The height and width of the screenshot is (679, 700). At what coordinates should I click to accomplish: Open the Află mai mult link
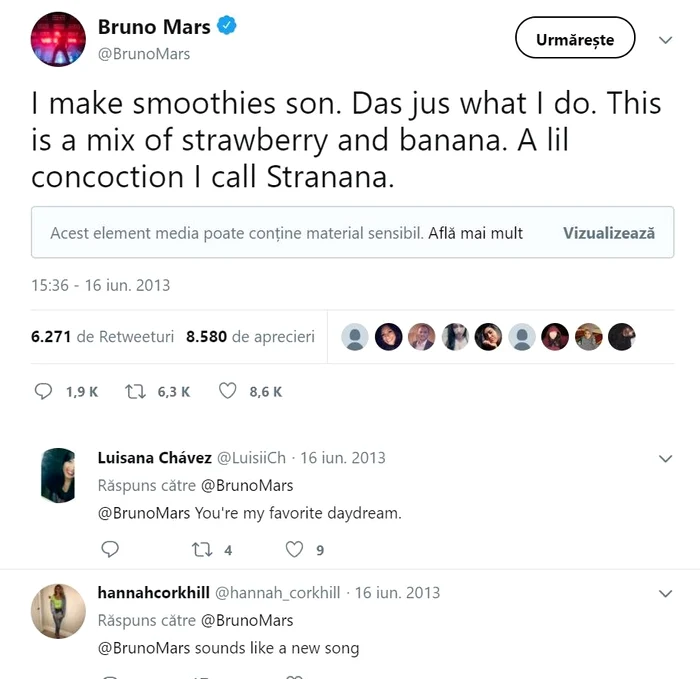(476, 233)
